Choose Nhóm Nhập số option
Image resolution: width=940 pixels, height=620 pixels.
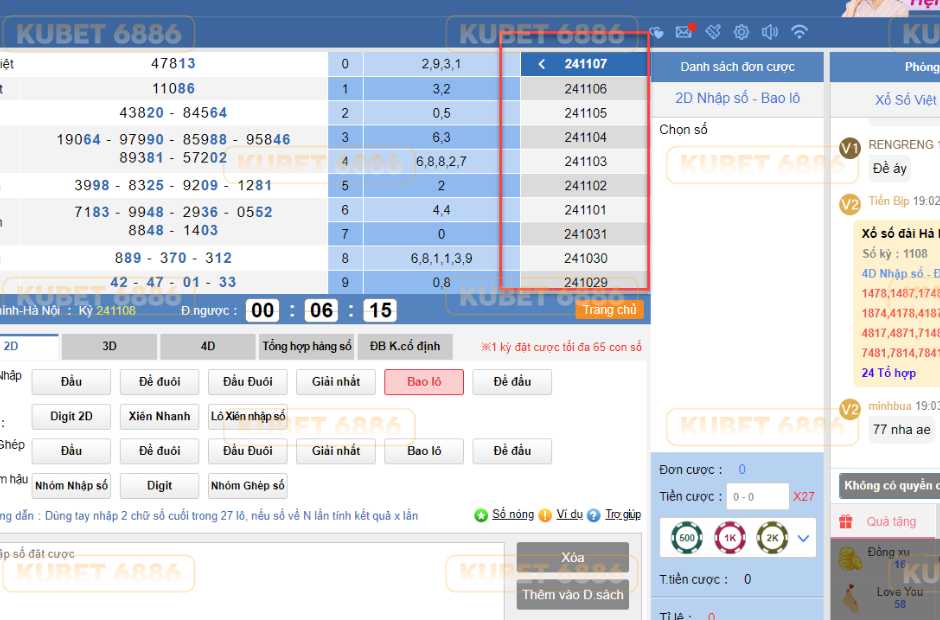[x=71, y=486]
